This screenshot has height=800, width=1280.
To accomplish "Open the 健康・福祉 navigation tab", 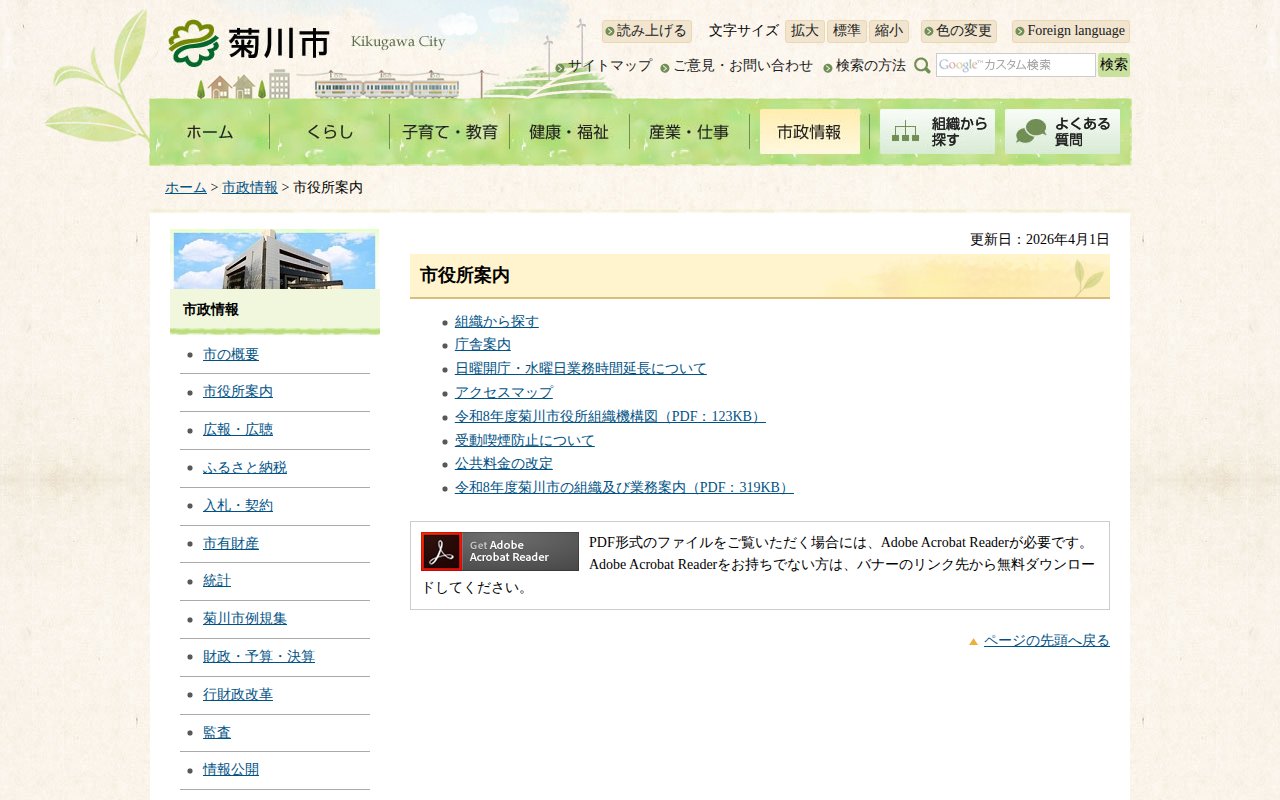I will [569, 132].
